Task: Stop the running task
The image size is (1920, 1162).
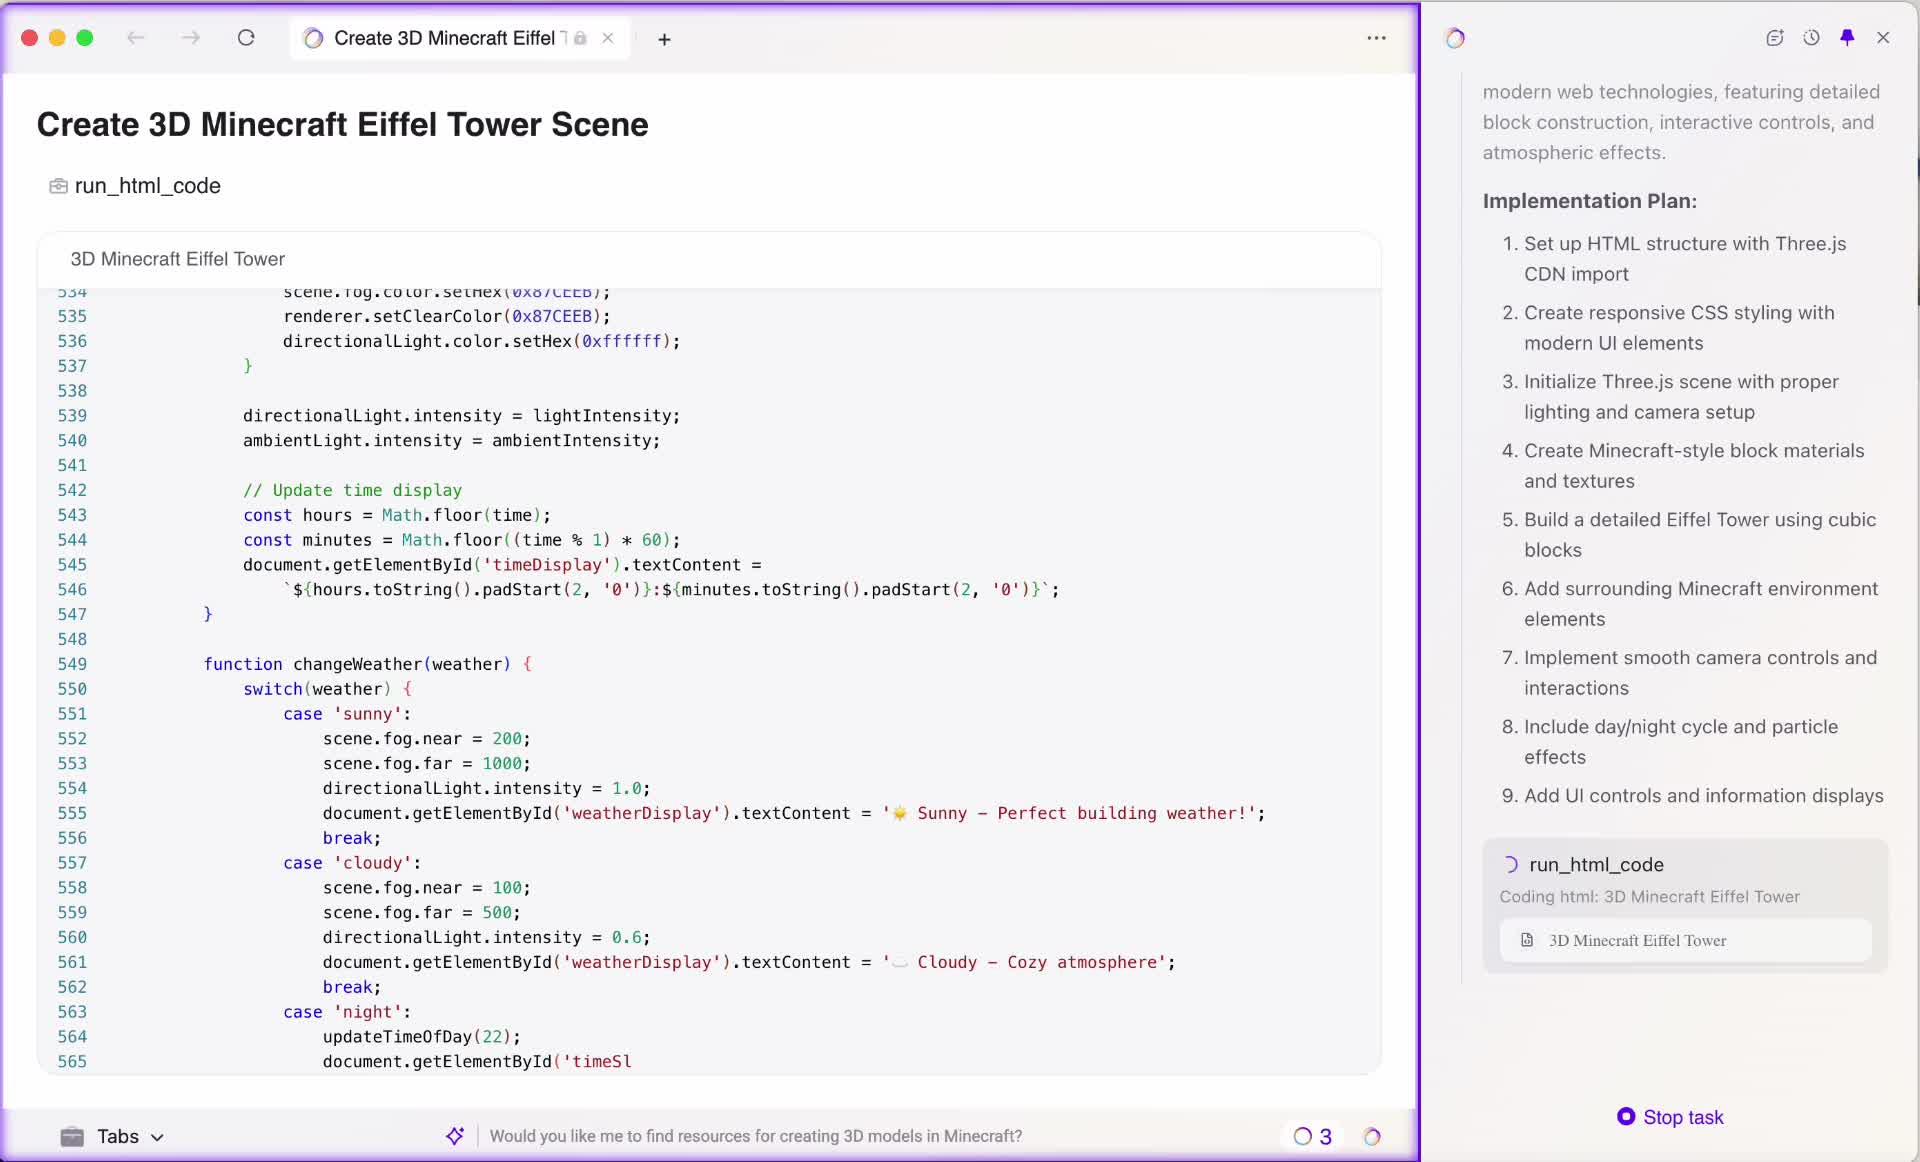Action: pos(1671,1117)
